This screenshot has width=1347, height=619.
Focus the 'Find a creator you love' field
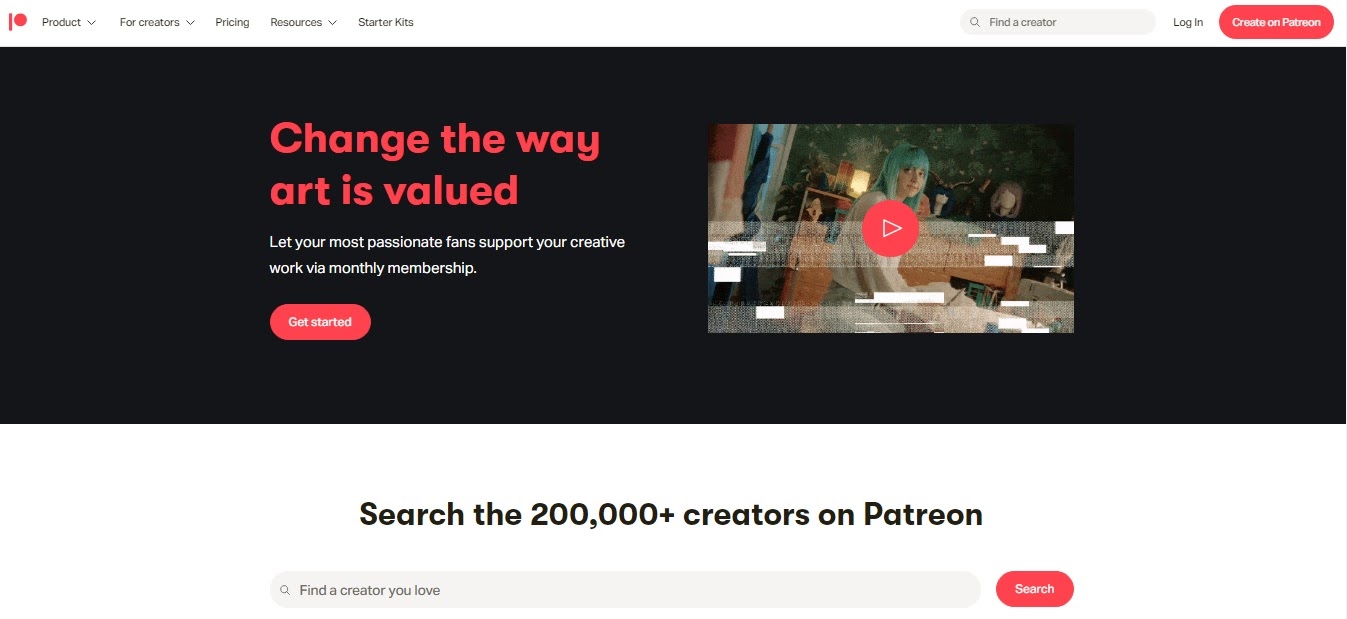(x=625, y=590)
